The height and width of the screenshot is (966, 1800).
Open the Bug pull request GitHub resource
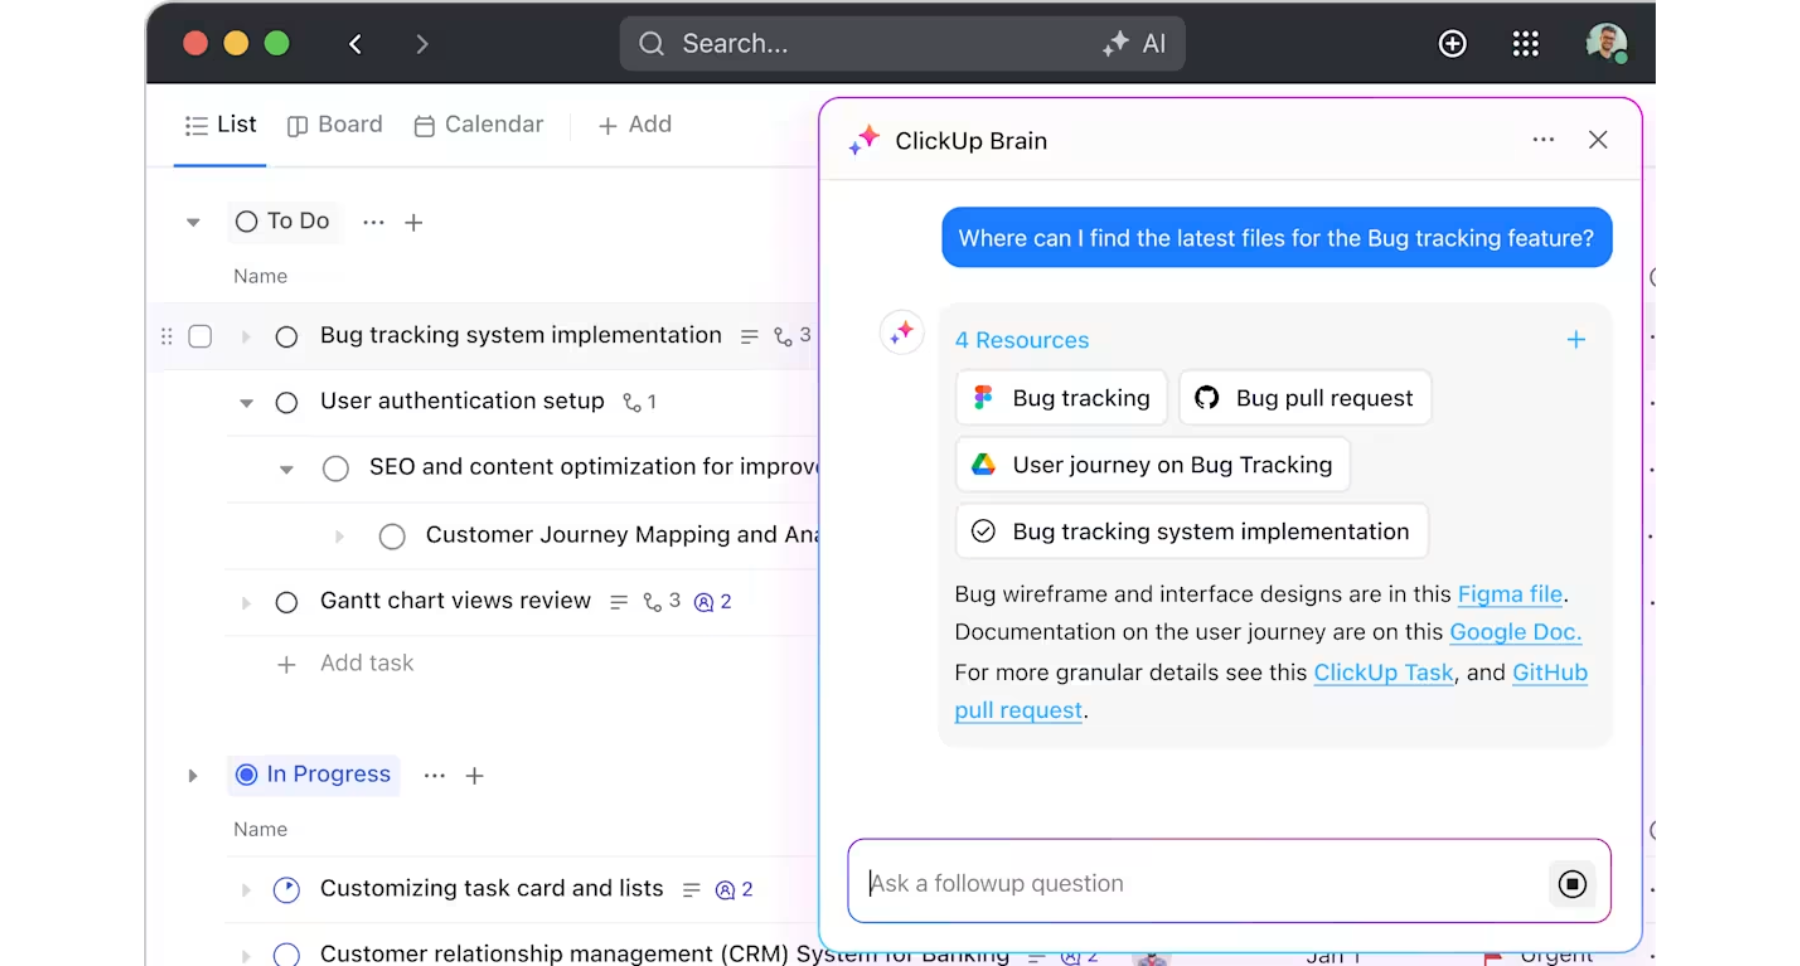pos(1305,398)
